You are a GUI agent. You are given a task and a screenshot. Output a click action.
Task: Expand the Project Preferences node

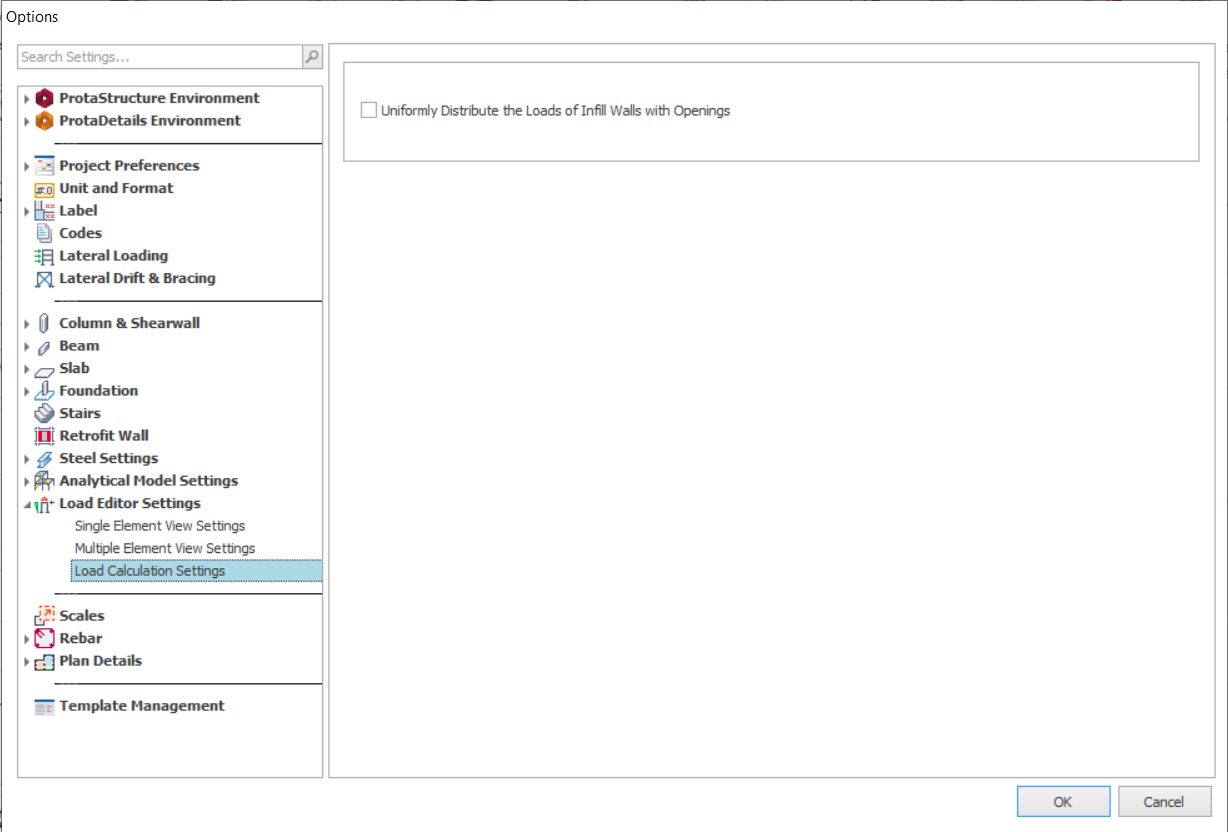click(x=27, y=166)
